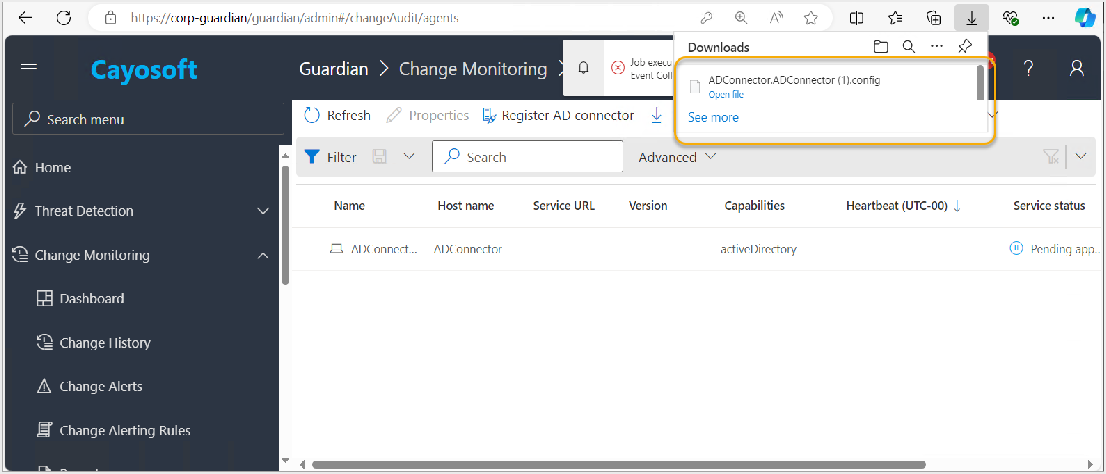
Task: Open more options in Downloads panel
Action: (x=937, y=47)
